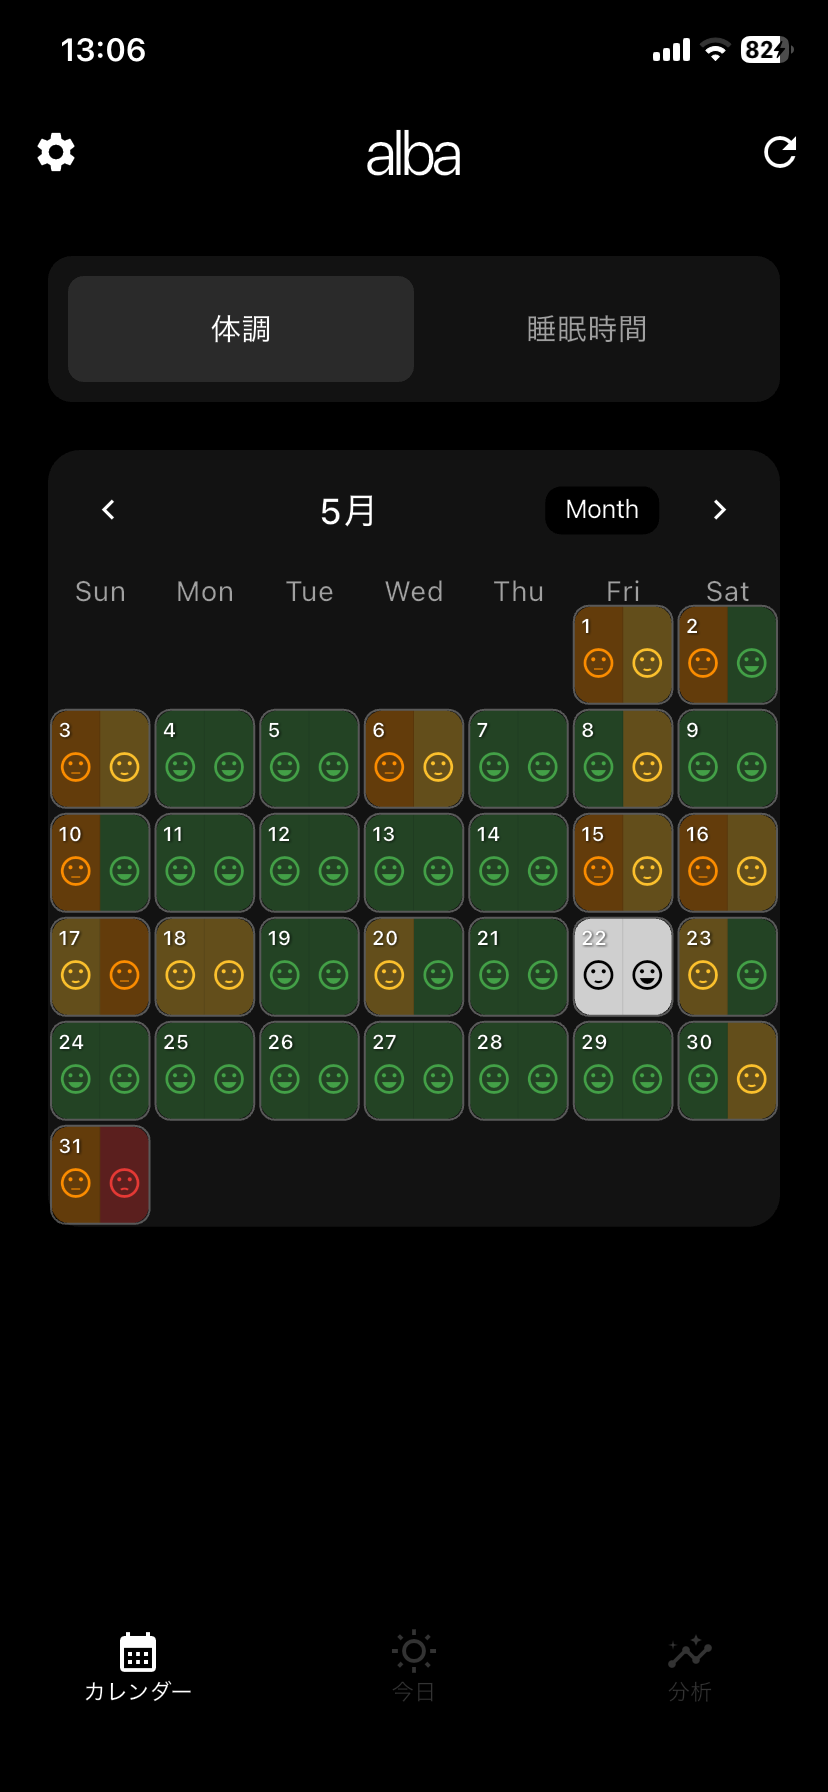Go to next month with right chevron
The width and height of the screenshot is (828, 1792).
(x=719, y=510)
